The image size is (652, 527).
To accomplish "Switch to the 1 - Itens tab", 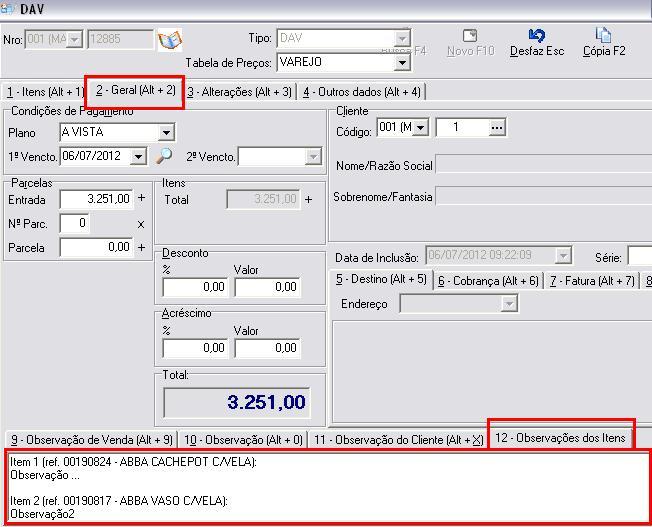I will (44, 92).
